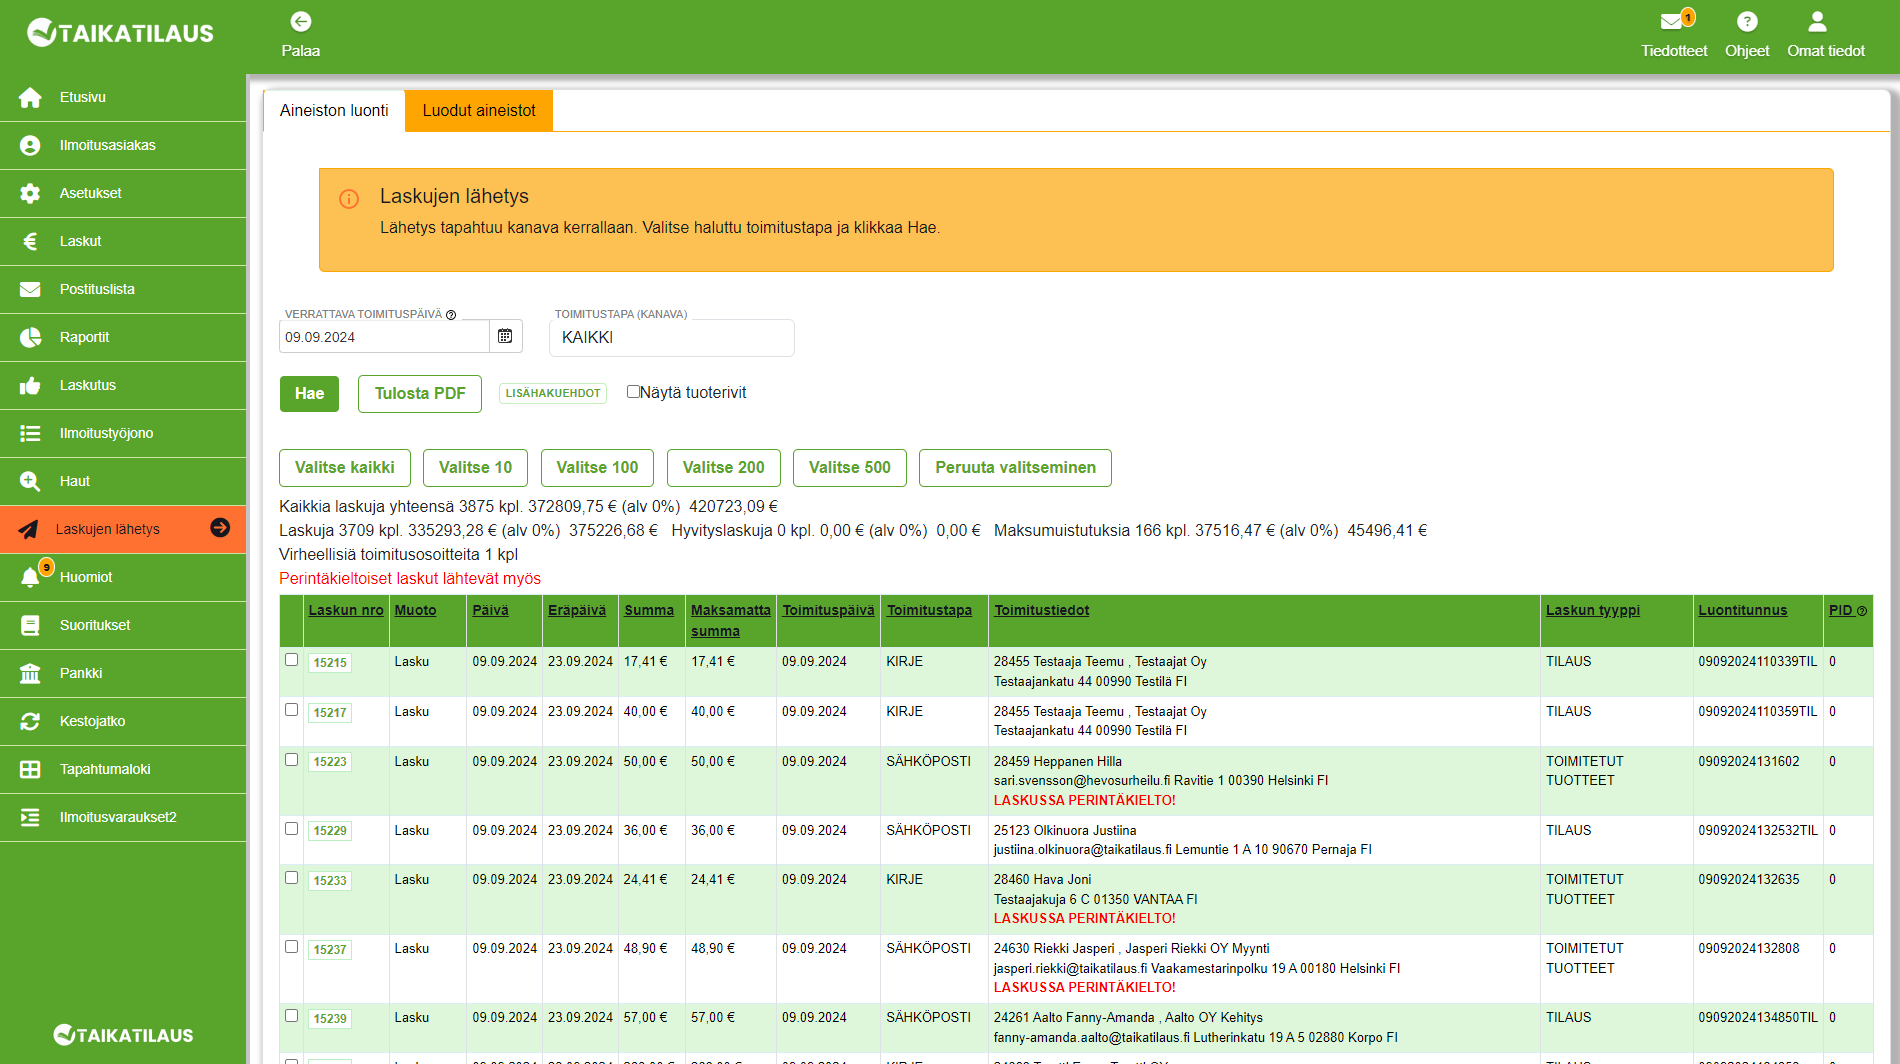The height and width of the screenshot is (1064, 1900).
Task: Click the Laskujen lähetys paper plane icon
Action: tap(28, 529)
